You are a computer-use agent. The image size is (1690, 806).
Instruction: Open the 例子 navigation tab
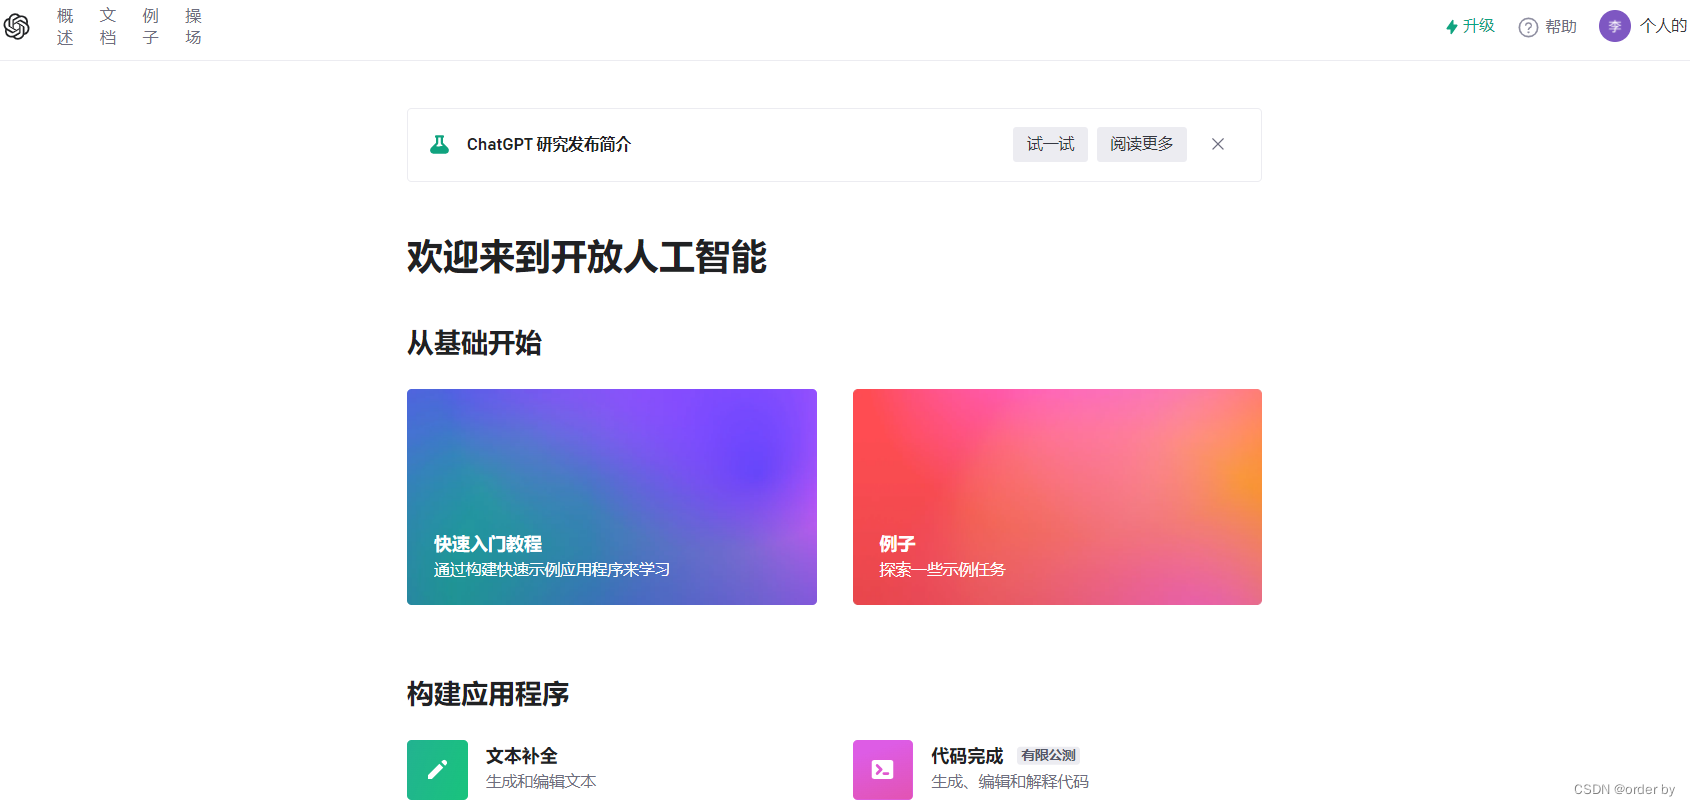151,27
